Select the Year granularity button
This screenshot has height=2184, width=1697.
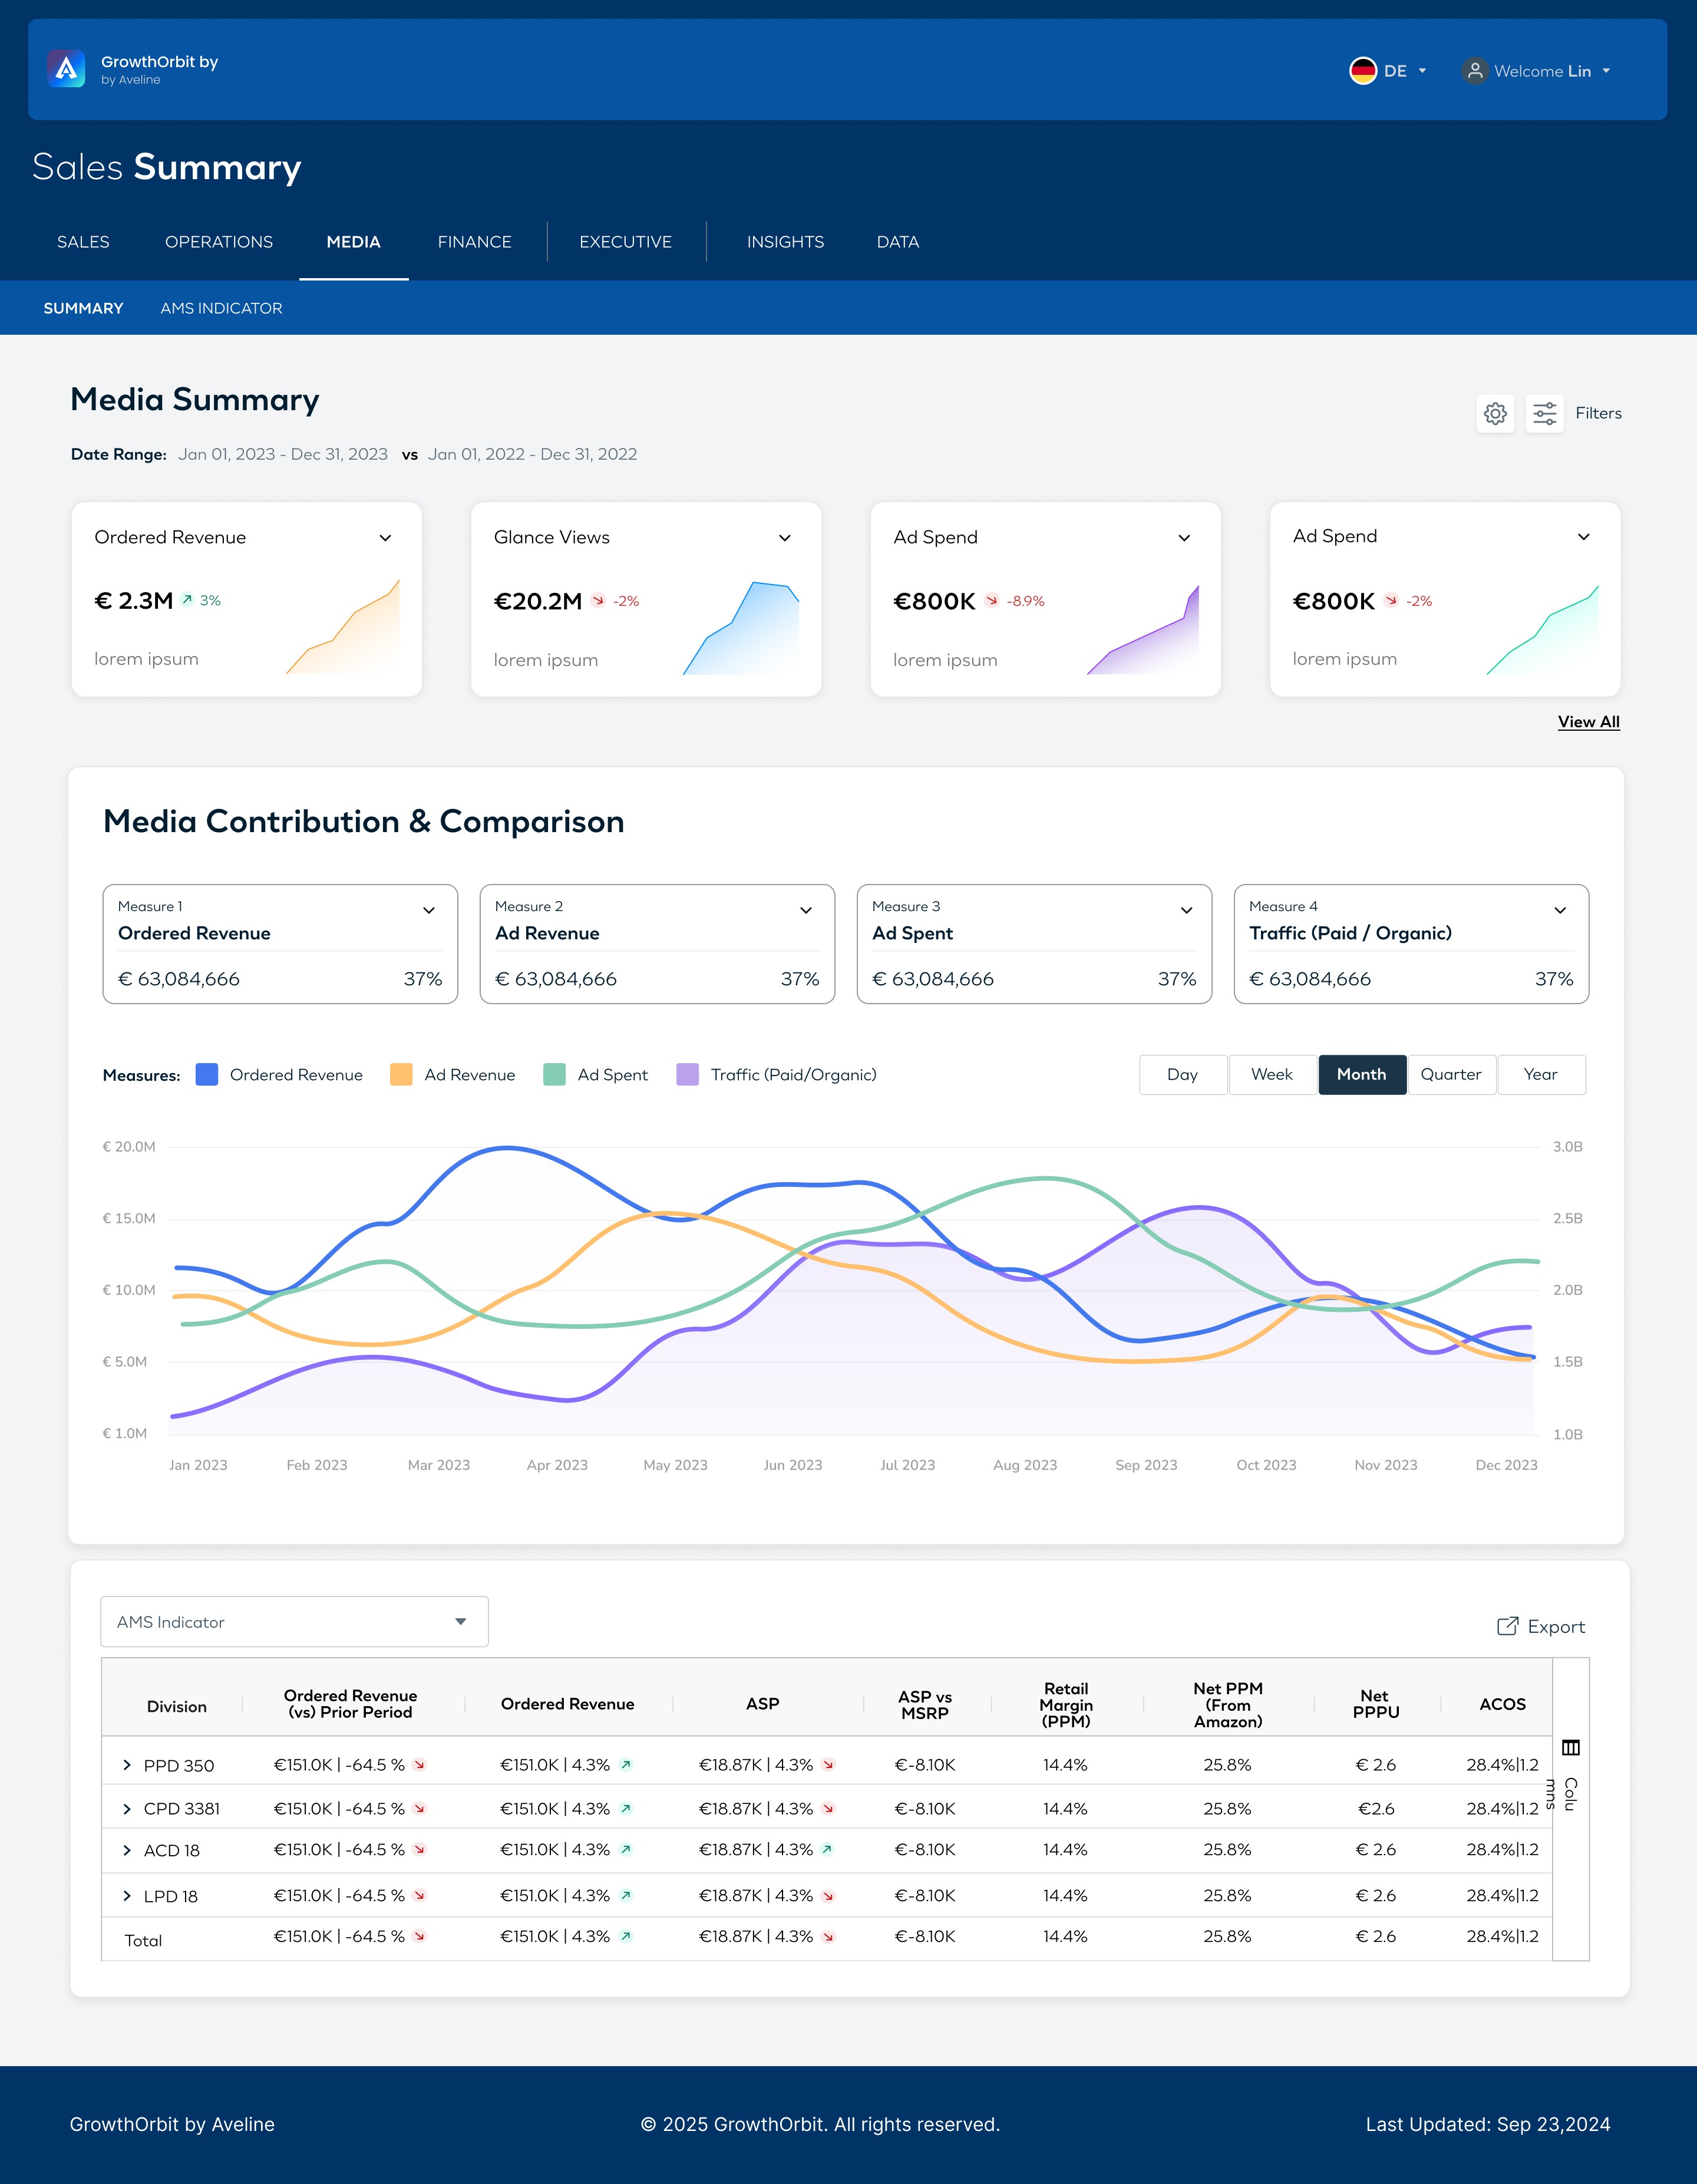coord(1540,1074)
